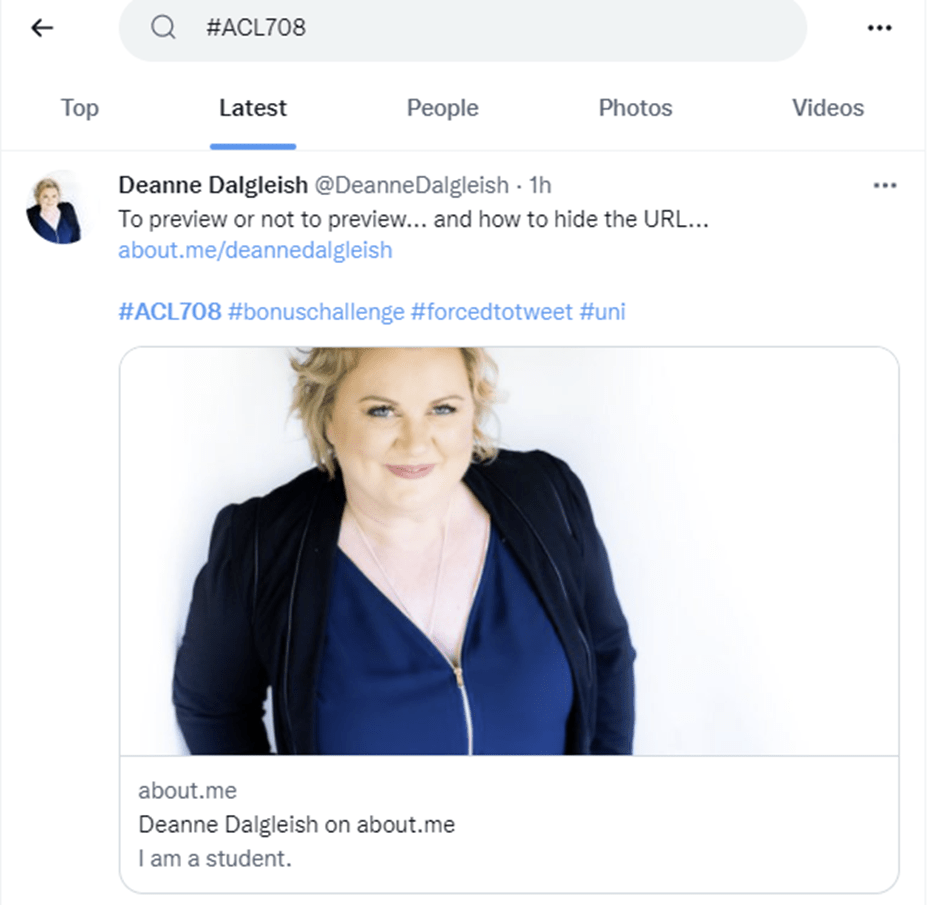Click Deanne Dalgleish's profile avatar
Viewport: 940px width, 905px height.
[x=54, y=209]
